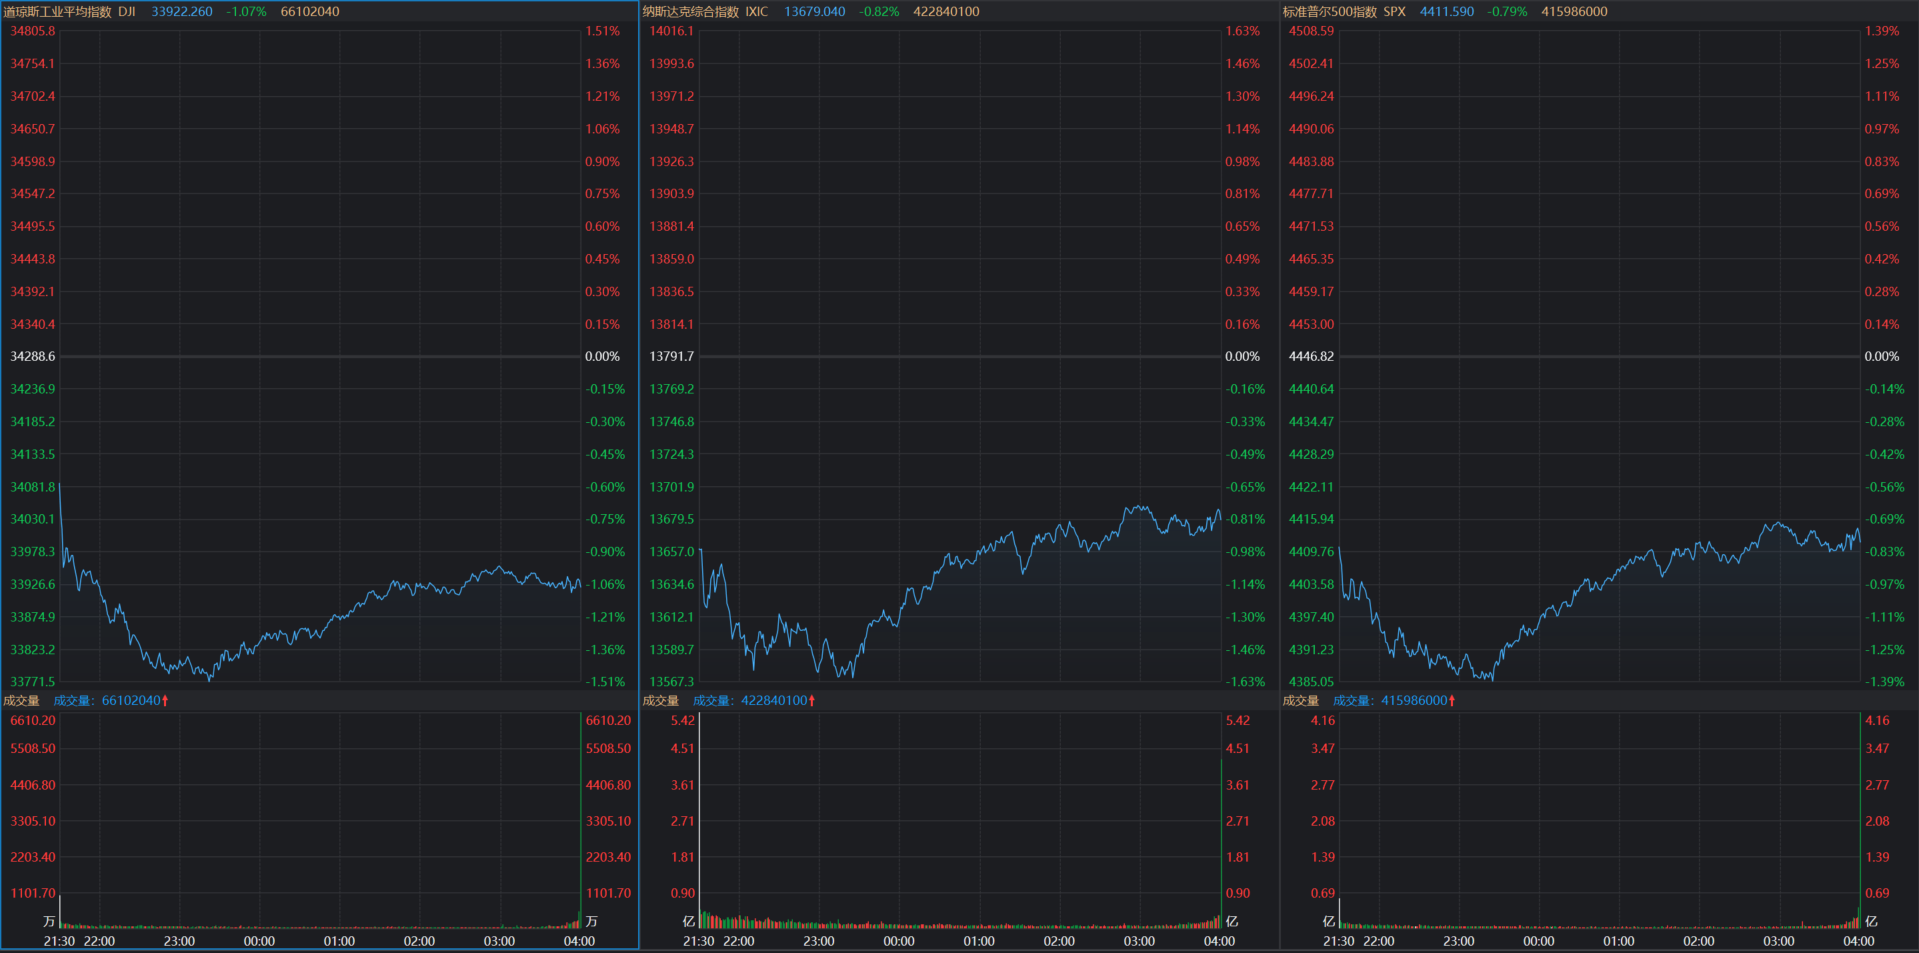
Task: Click the Nasdaq baseline price 13791.7
Action: [x=672, y=357]
